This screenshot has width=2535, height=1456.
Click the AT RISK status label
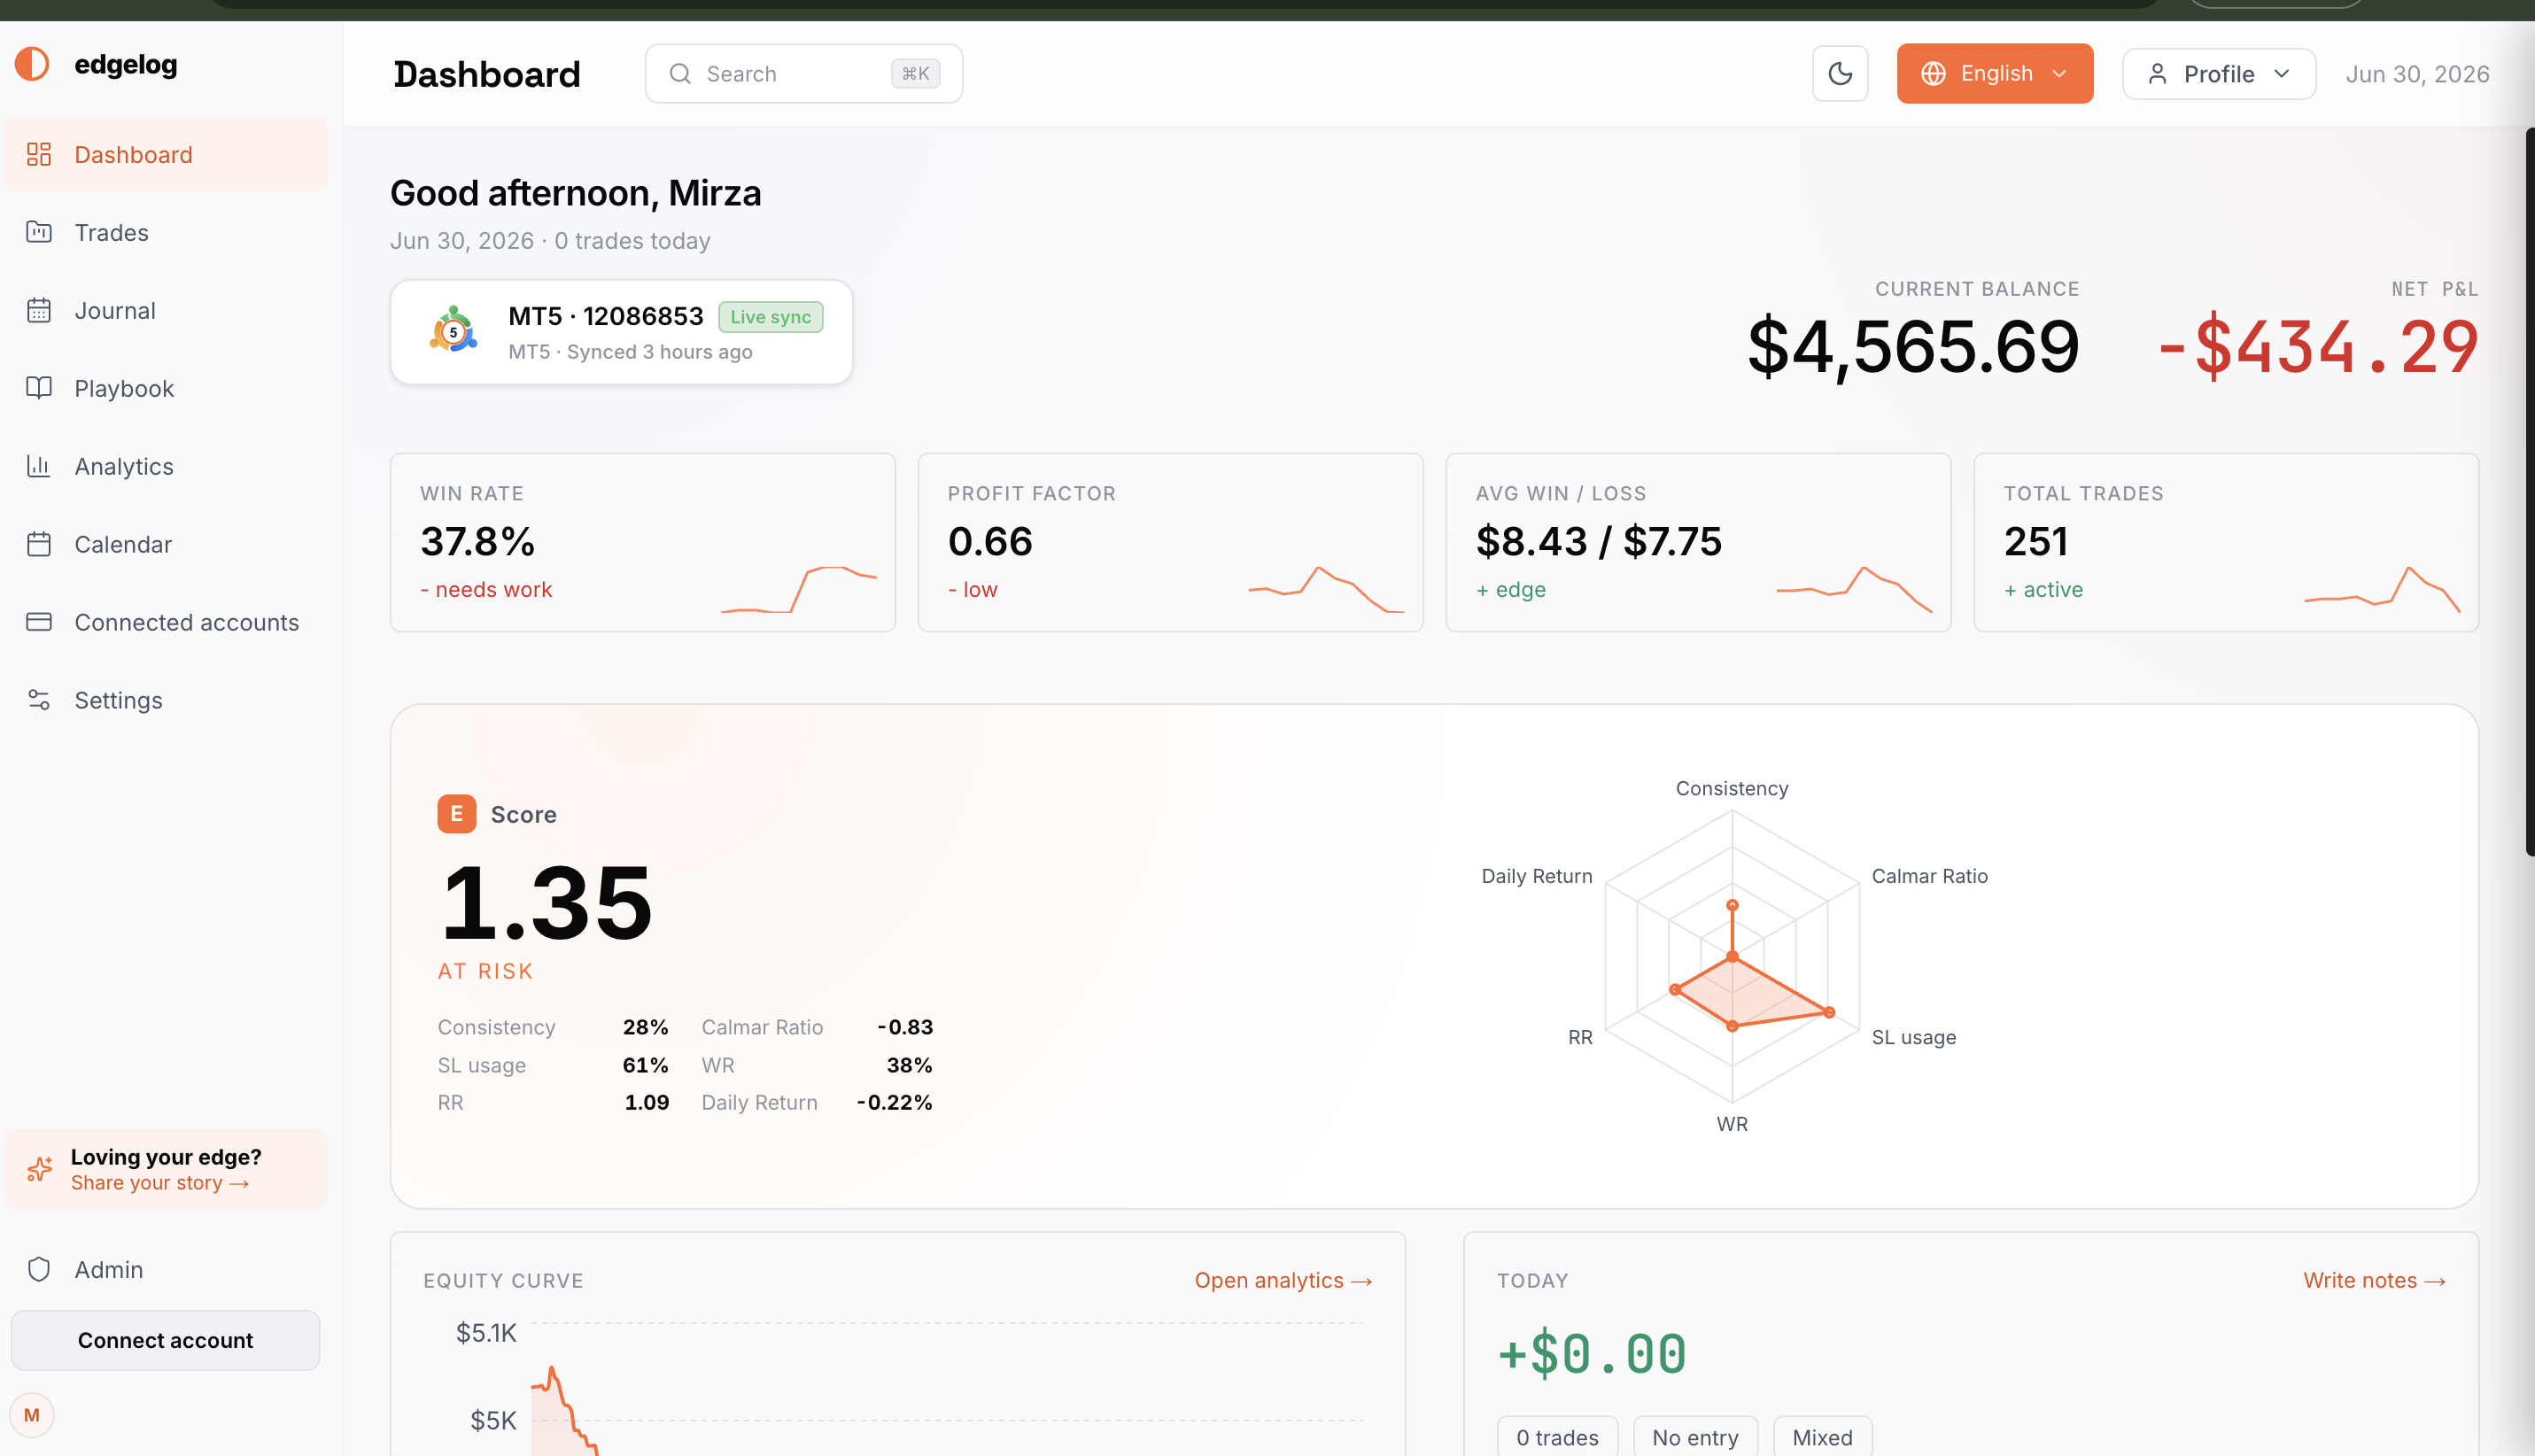[x=485, y=971]
